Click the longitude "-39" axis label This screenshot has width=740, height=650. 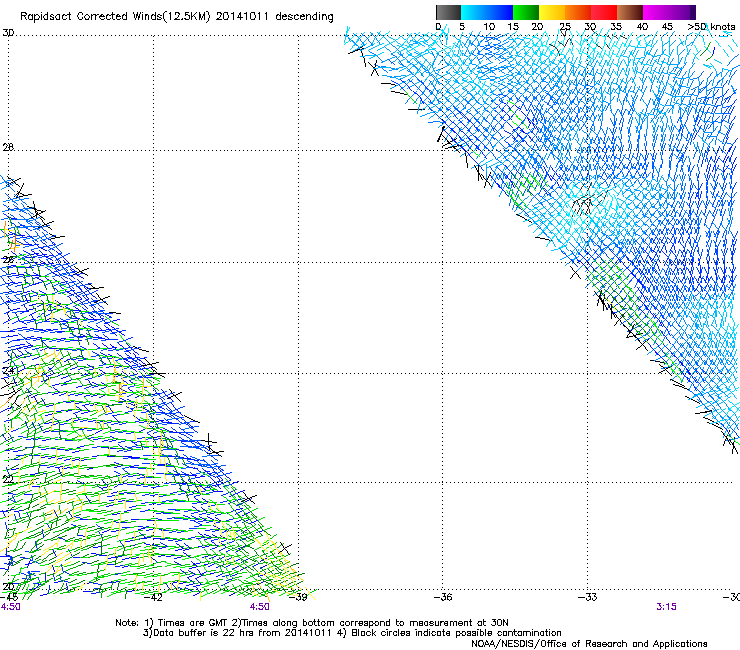pos(298,597)
